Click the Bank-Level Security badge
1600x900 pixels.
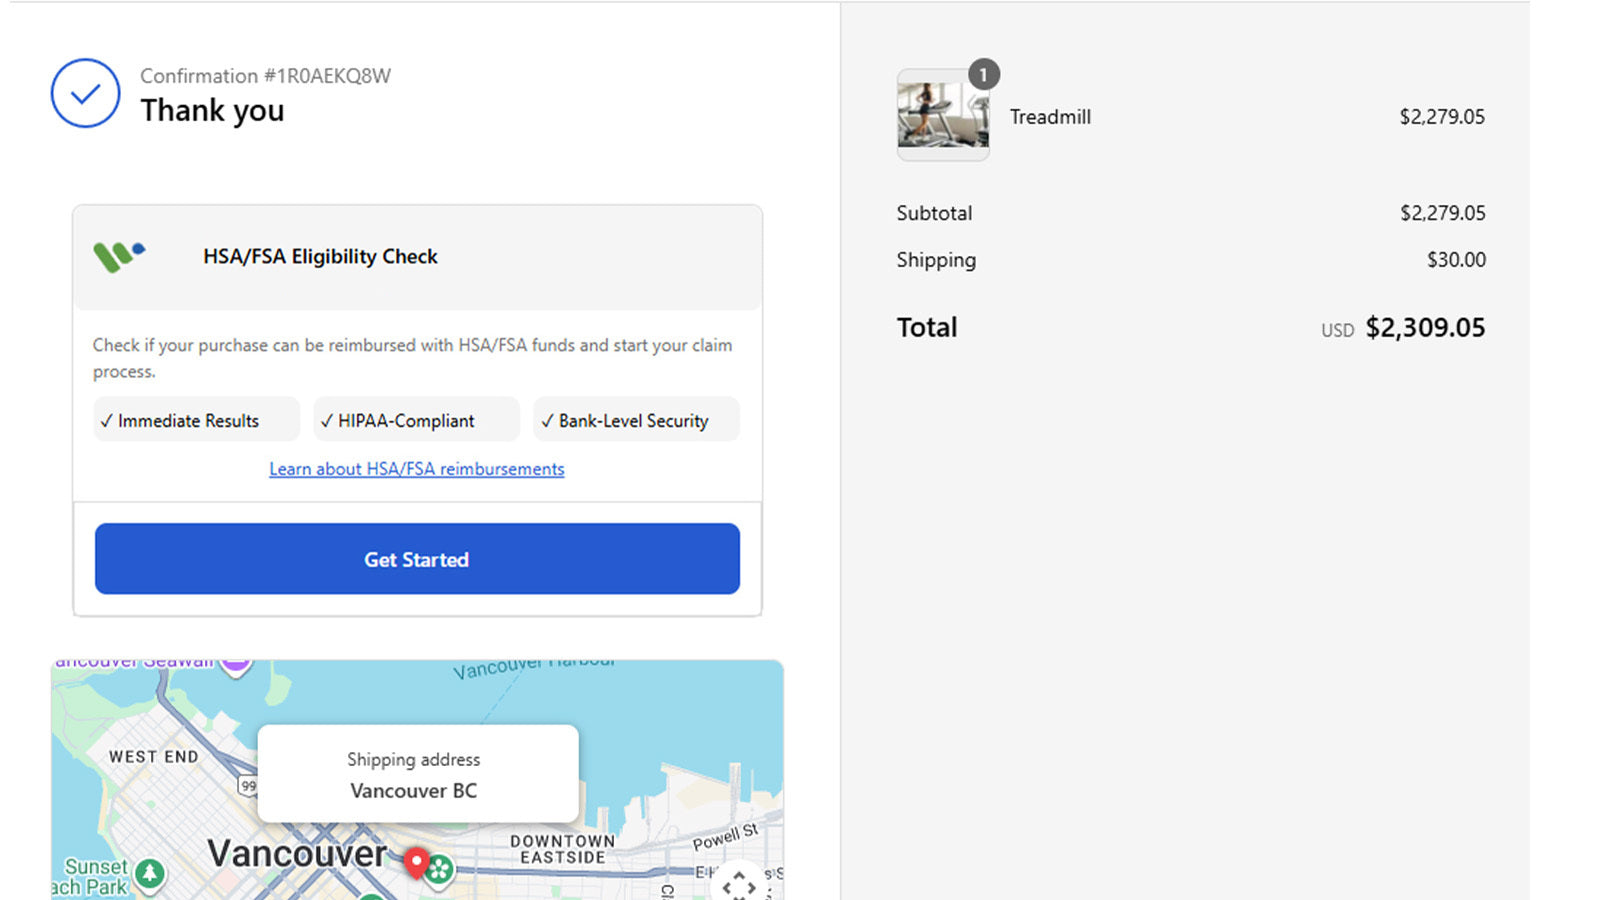[x=637, y=420]
